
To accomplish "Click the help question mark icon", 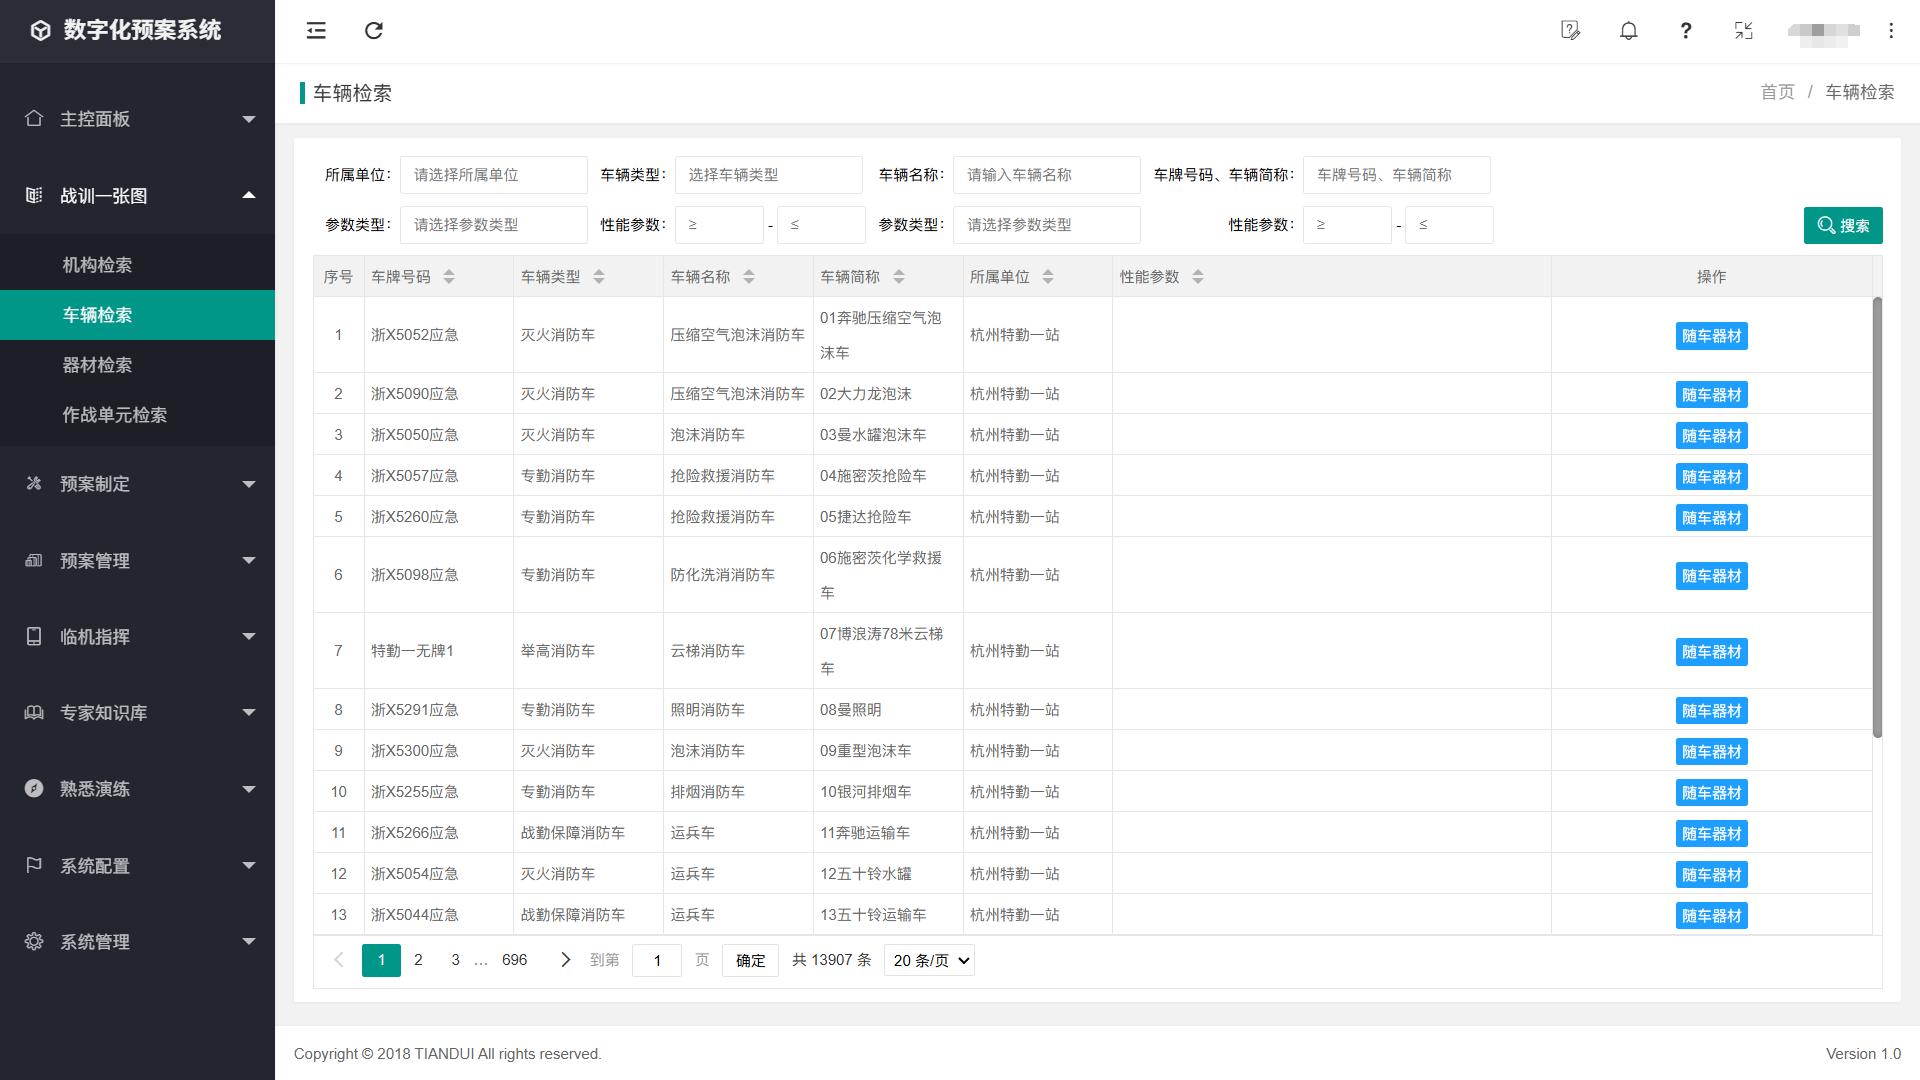I will coord(1685,31).
